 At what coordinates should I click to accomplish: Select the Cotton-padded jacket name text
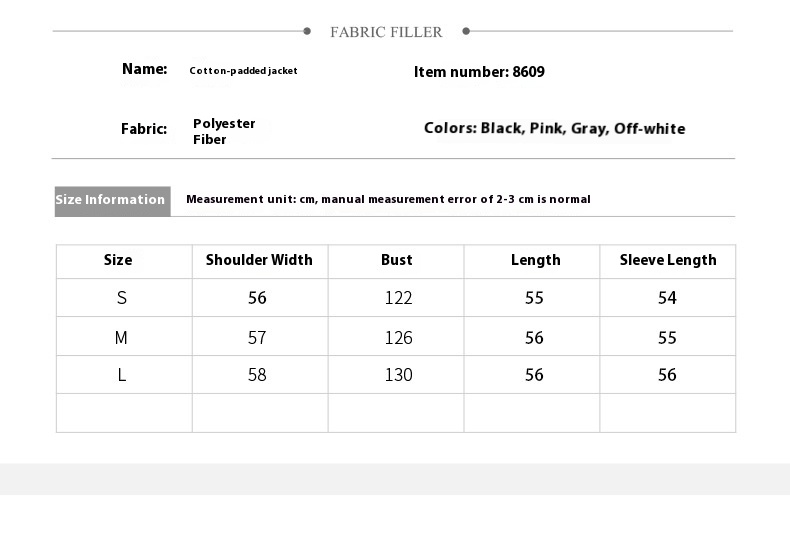(243, 71)
